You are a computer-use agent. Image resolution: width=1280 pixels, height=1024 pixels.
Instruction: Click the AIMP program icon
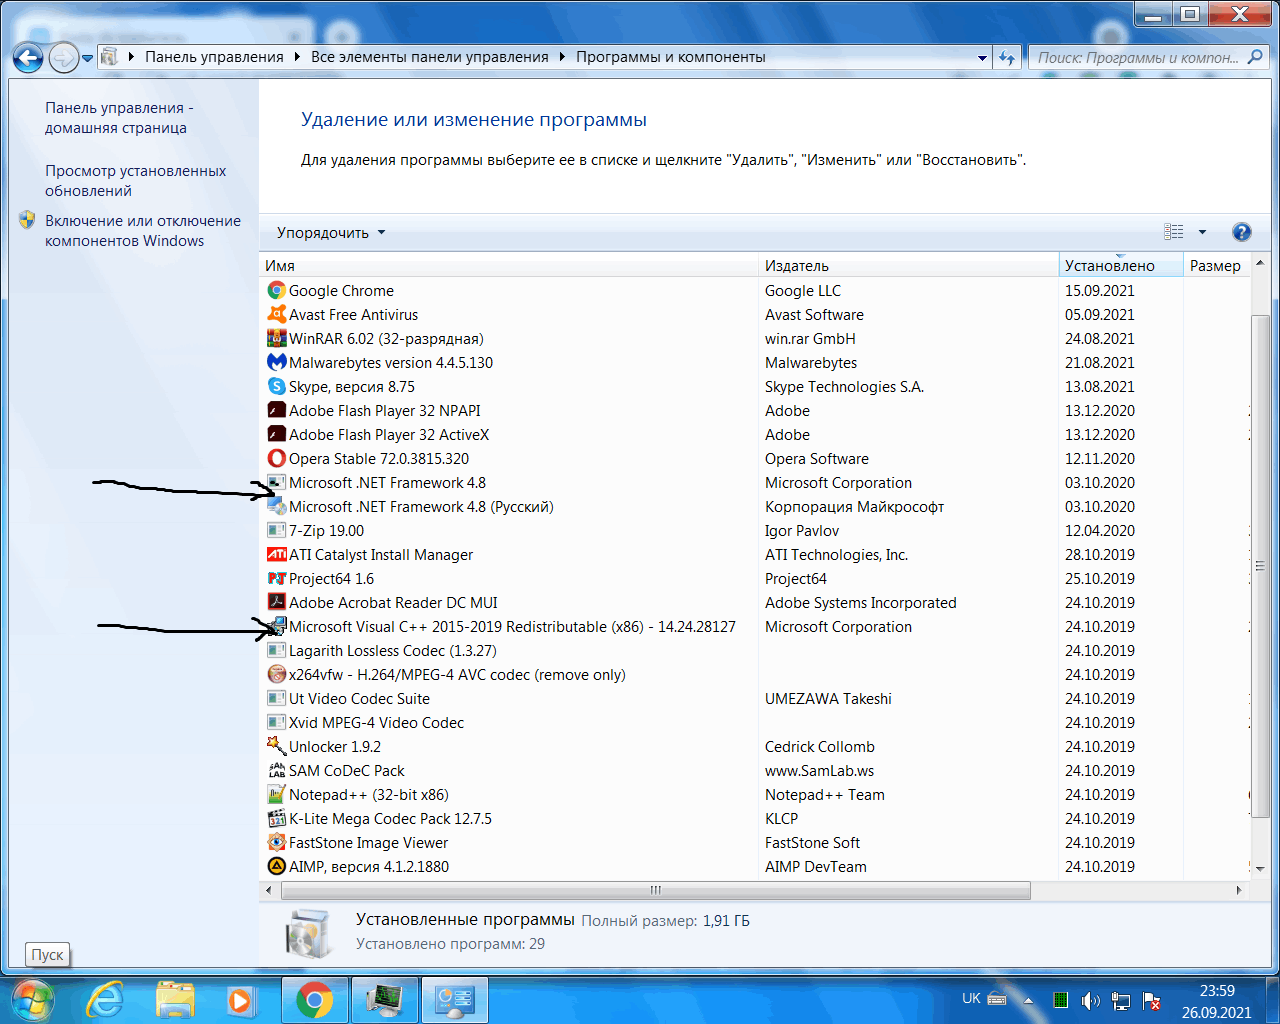(x=277, y=866)
